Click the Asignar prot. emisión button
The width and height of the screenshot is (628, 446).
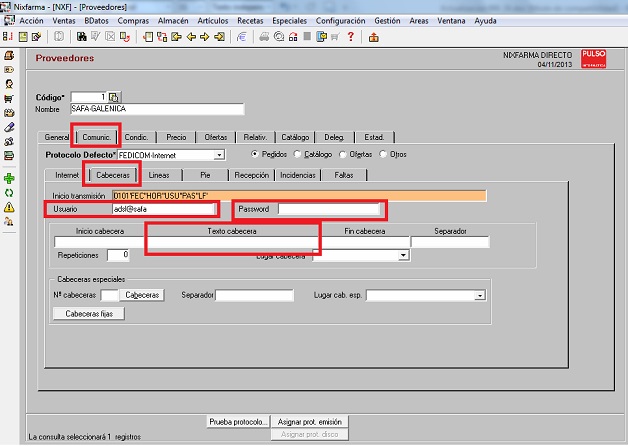(310, 422)
